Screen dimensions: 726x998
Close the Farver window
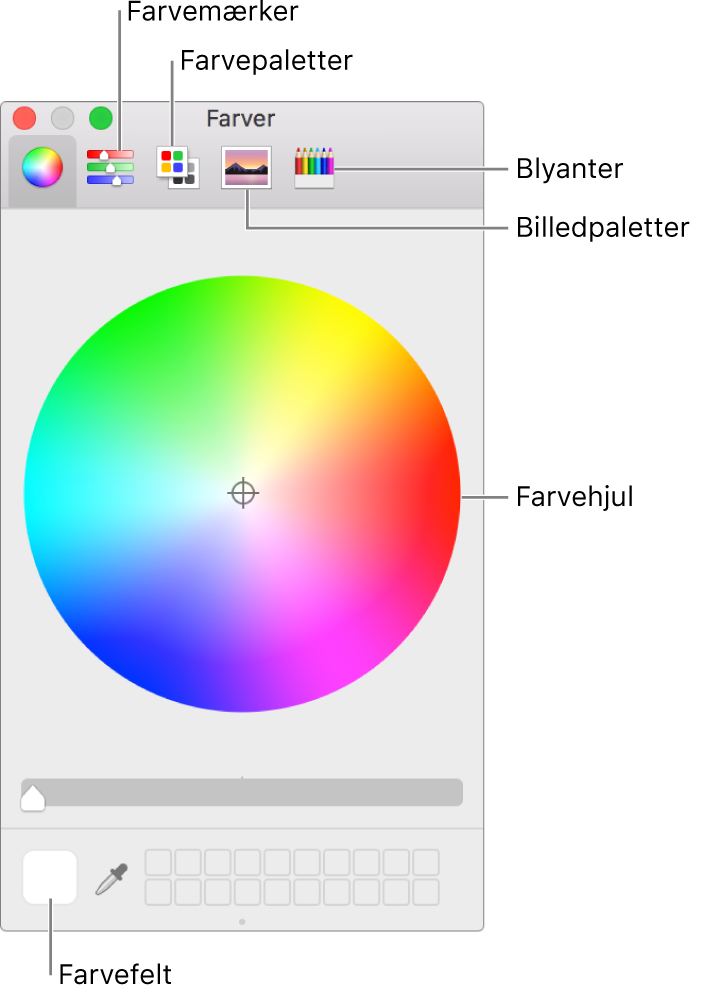[25, 118]
